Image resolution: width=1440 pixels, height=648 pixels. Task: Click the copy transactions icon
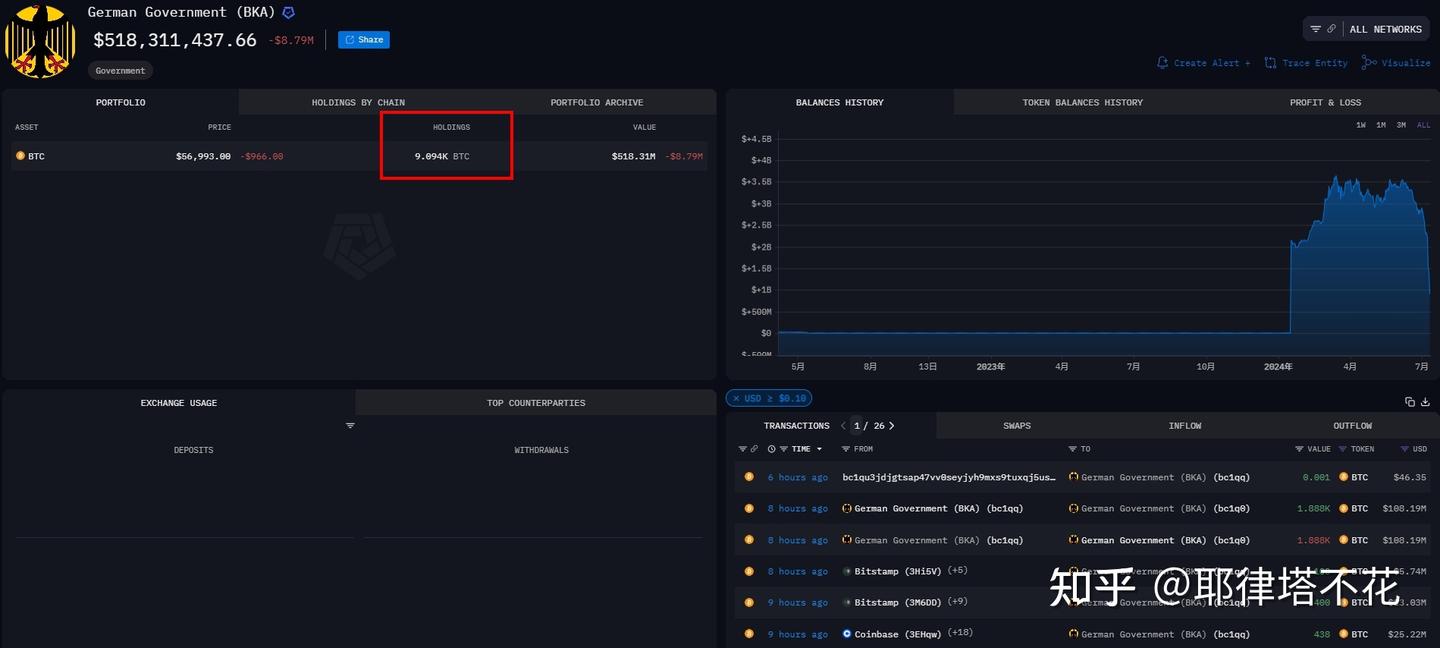coord(1410,402)
